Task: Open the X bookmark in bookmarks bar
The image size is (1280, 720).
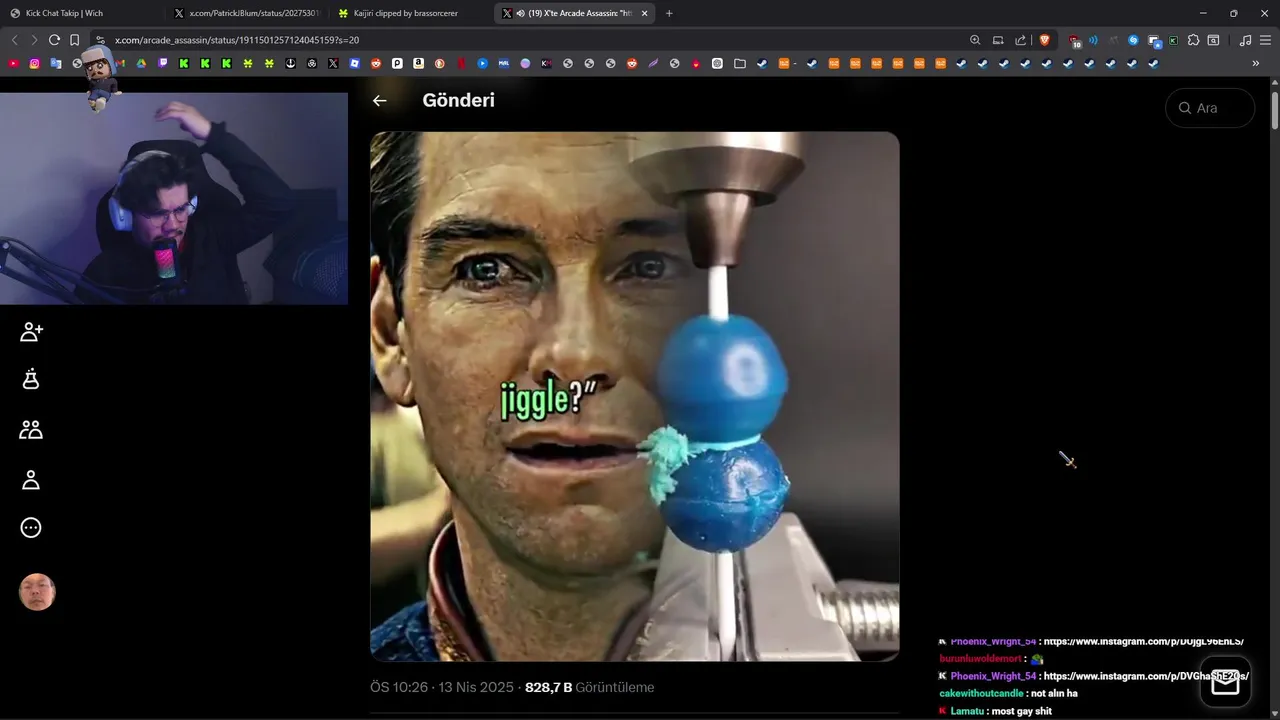Action: point(333,63)
